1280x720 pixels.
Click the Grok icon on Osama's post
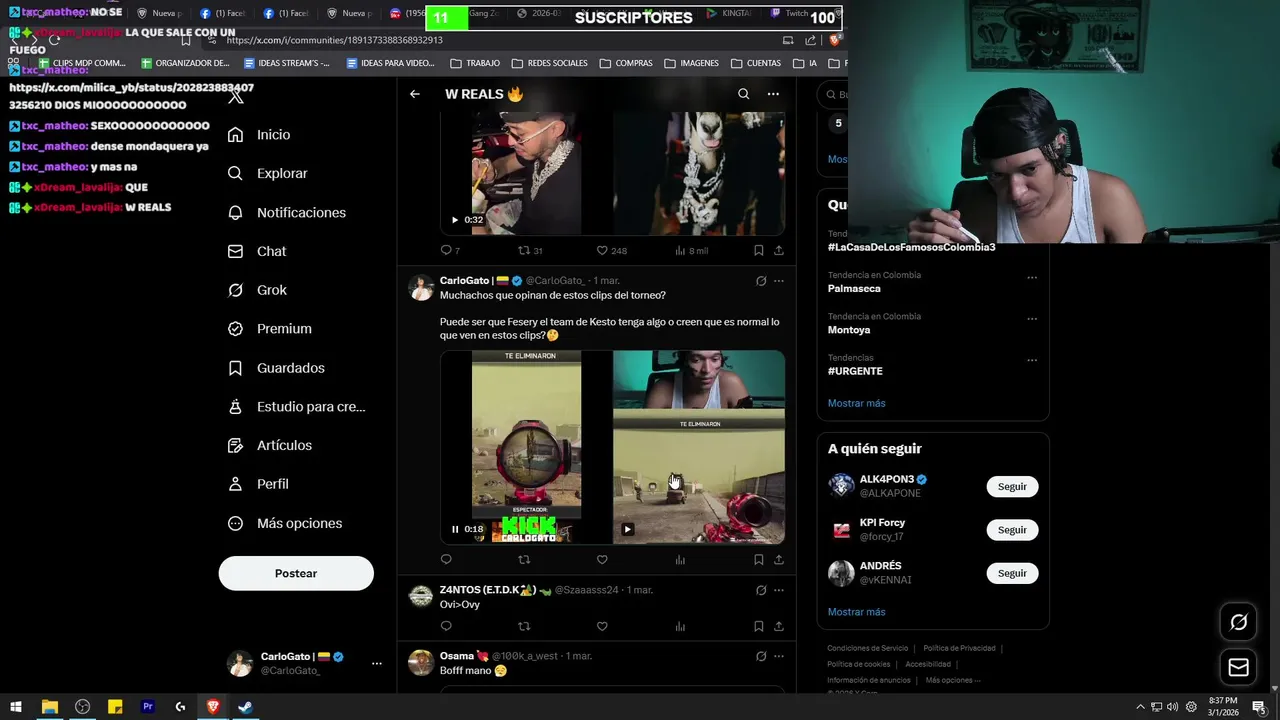[x=761, y=656]
